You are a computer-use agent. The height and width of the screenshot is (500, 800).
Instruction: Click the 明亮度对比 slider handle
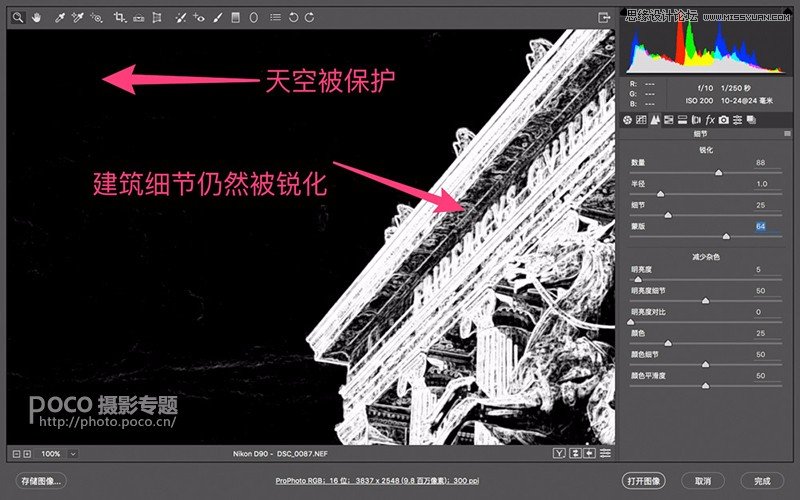[631, 322]
